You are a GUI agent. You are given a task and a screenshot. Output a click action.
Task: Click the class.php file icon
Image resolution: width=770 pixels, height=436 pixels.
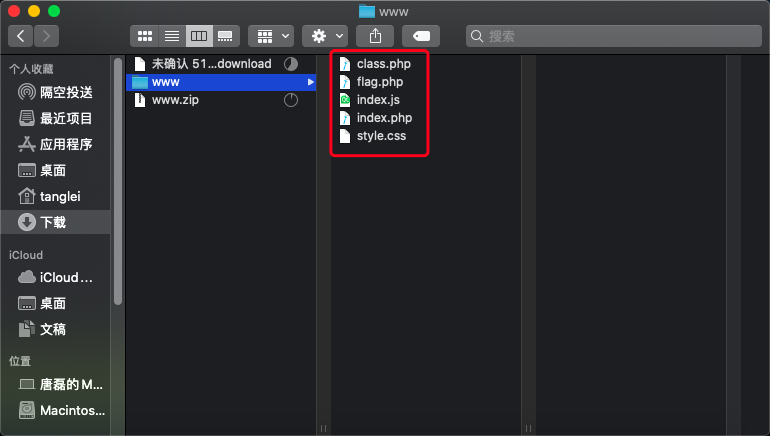click(x=345, y=64)
